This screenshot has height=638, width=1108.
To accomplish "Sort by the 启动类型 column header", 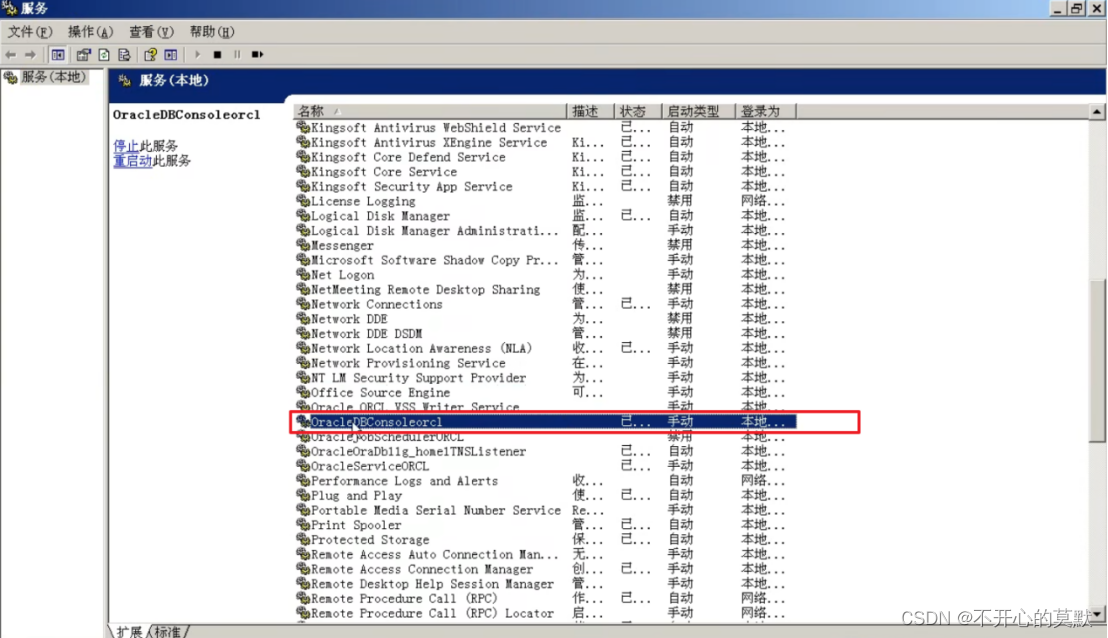I will point(698,111).
